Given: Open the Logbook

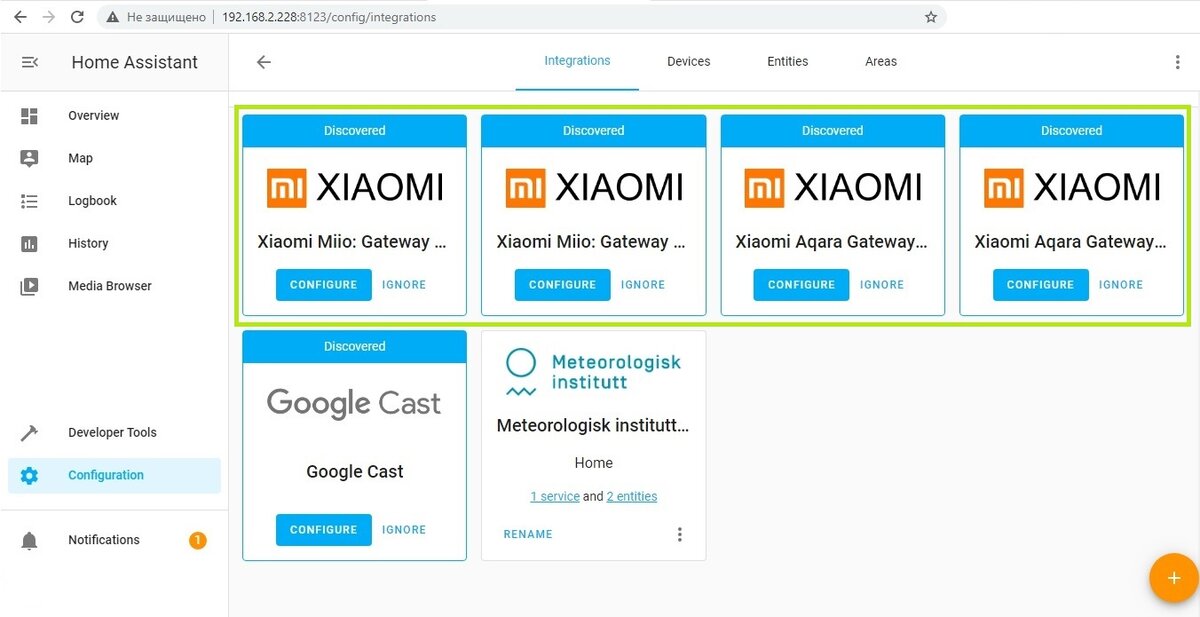Looking at the screenshot, I should pos(92,200).
